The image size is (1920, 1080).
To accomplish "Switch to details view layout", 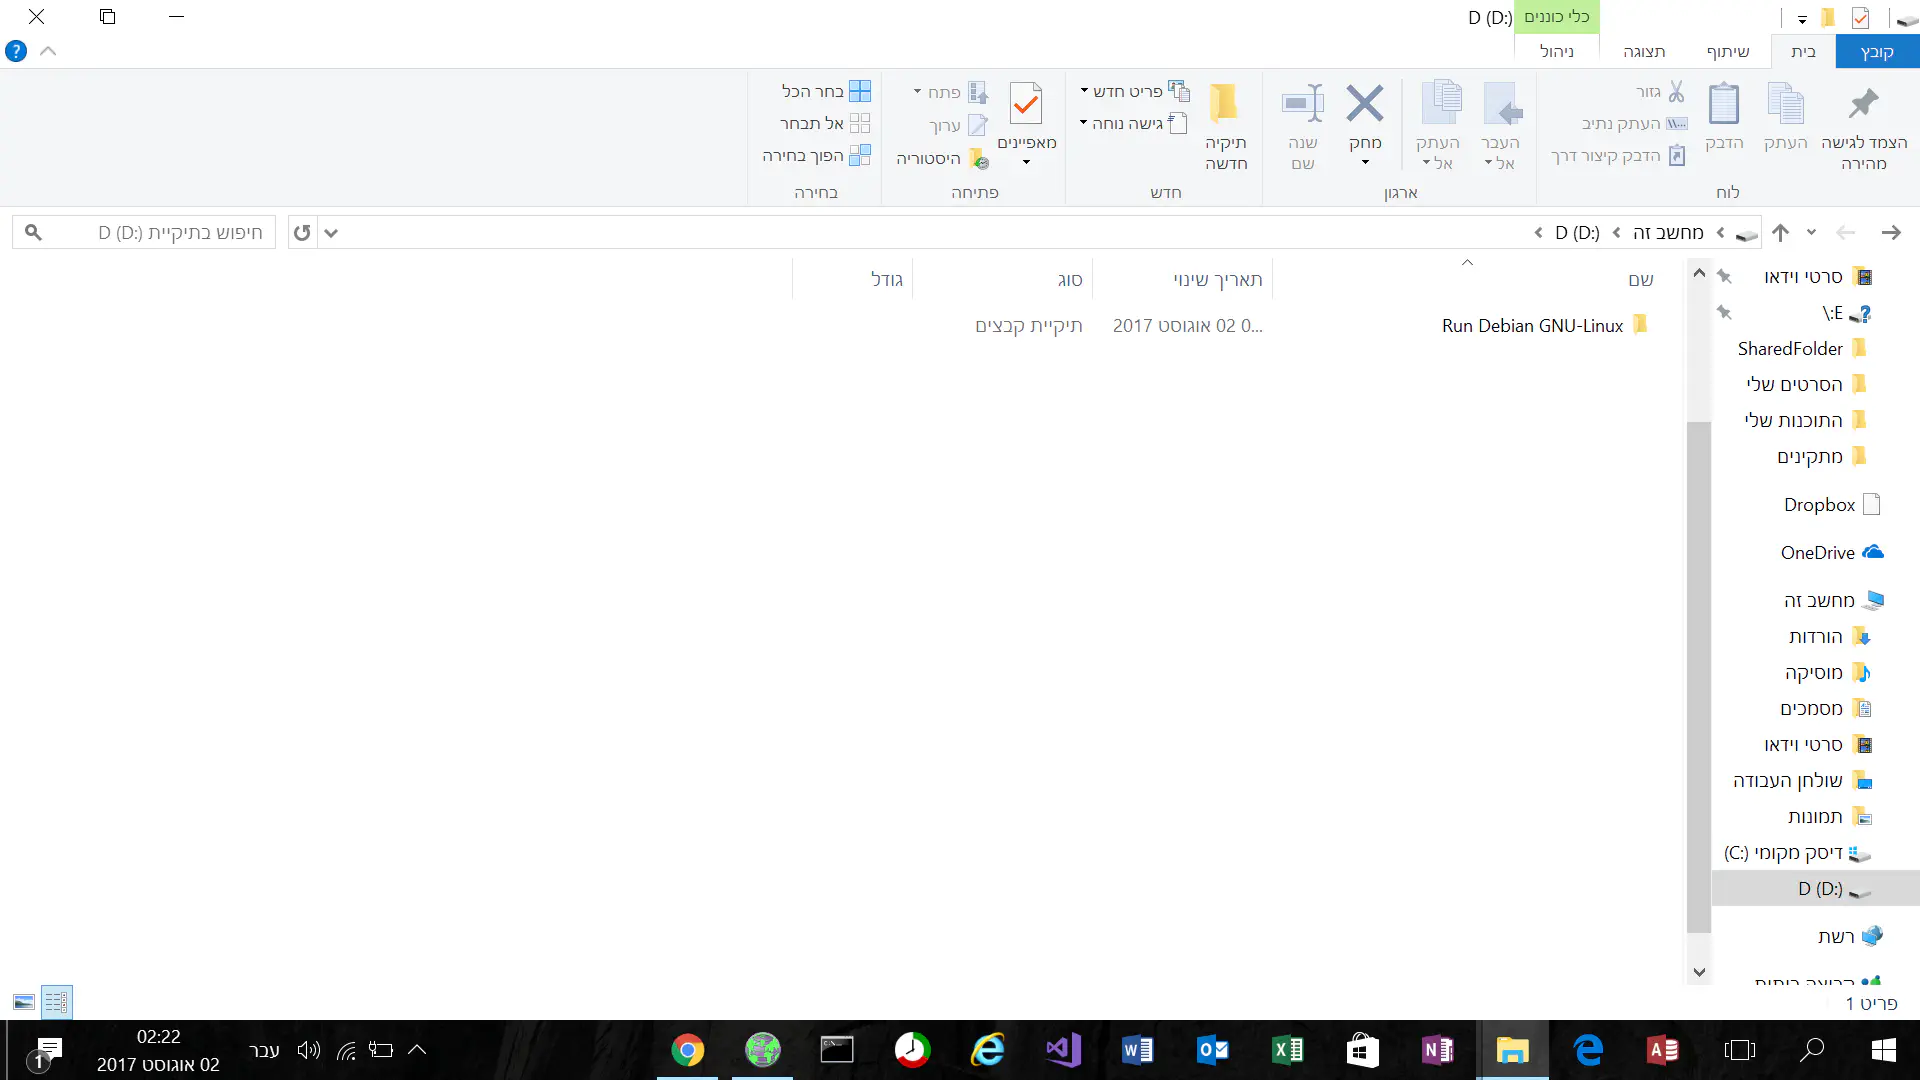I will click(x=56, y=1002).
